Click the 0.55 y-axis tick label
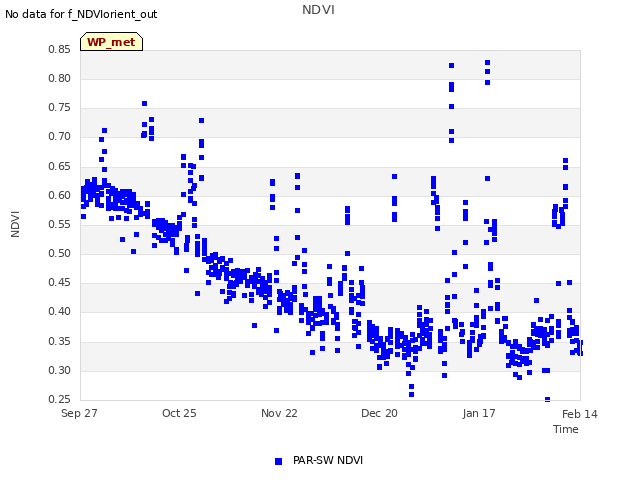Viewport: 640px width, 480px height. (59, 224)
